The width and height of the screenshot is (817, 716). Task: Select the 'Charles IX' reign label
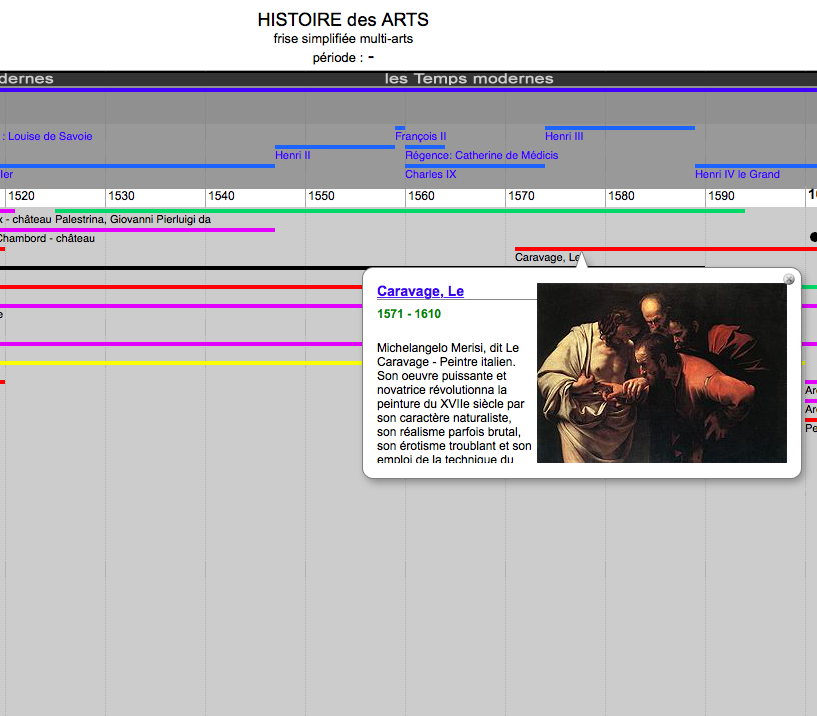431,174
